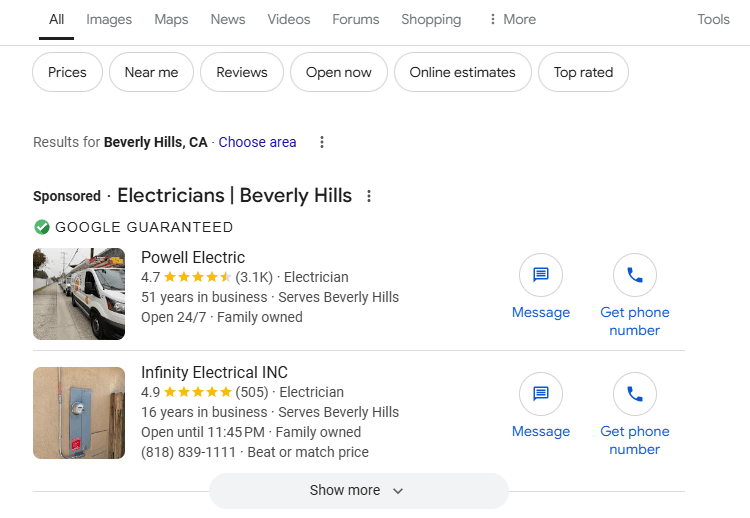Message Infinity Electrical INC via chat icon
This screenshot has height=518, width=750.
tap(541, 394)
